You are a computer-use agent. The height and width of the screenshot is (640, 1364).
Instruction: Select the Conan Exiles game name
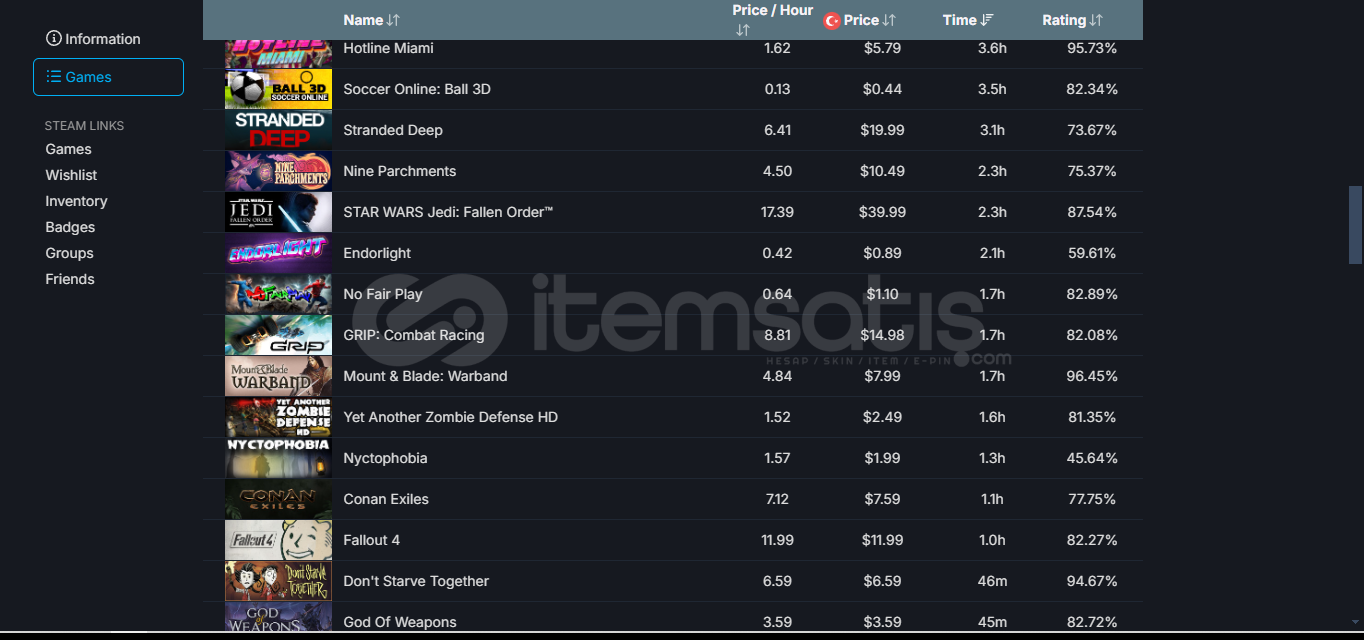386,499
